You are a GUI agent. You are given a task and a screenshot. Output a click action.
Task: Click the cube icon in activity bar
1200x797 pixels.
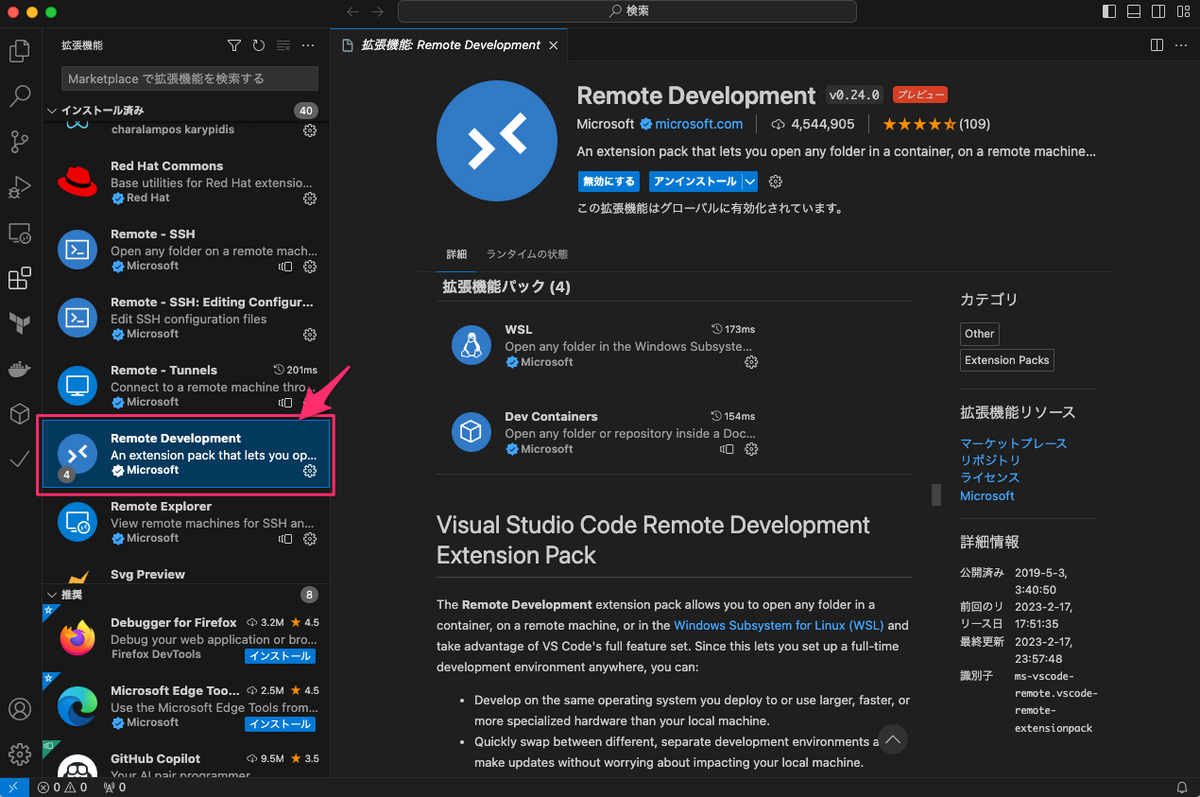19,413
